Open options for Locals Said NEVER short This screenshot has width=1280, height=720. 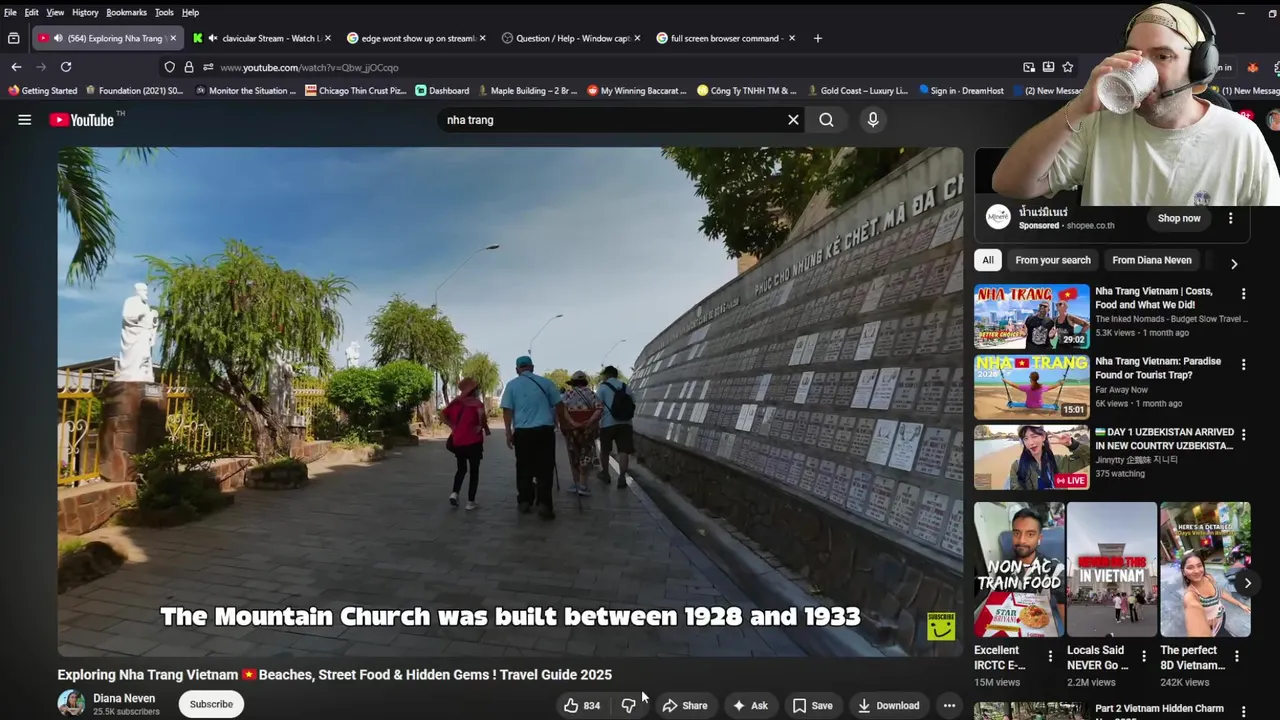1144,656
